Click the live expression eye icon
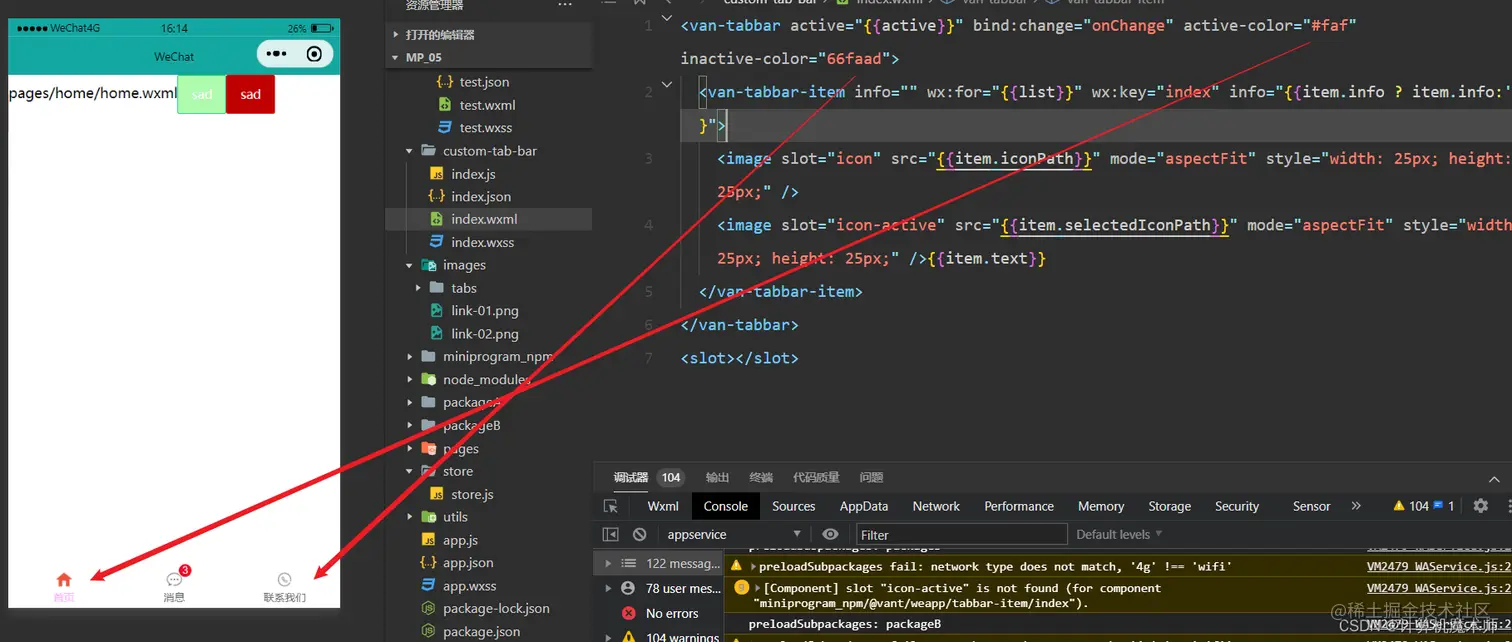 (x=830, y=534)
